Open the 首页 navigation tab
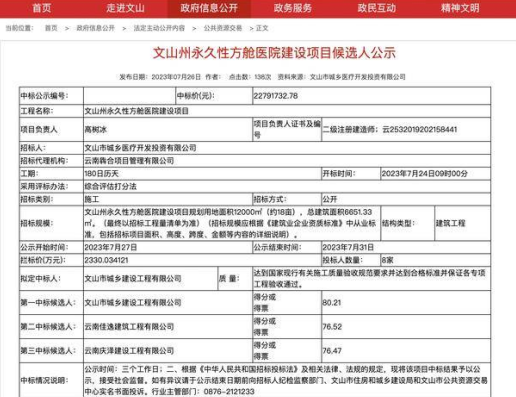The width and height of the screenshot is (516, 397). [x=42, y=8]
